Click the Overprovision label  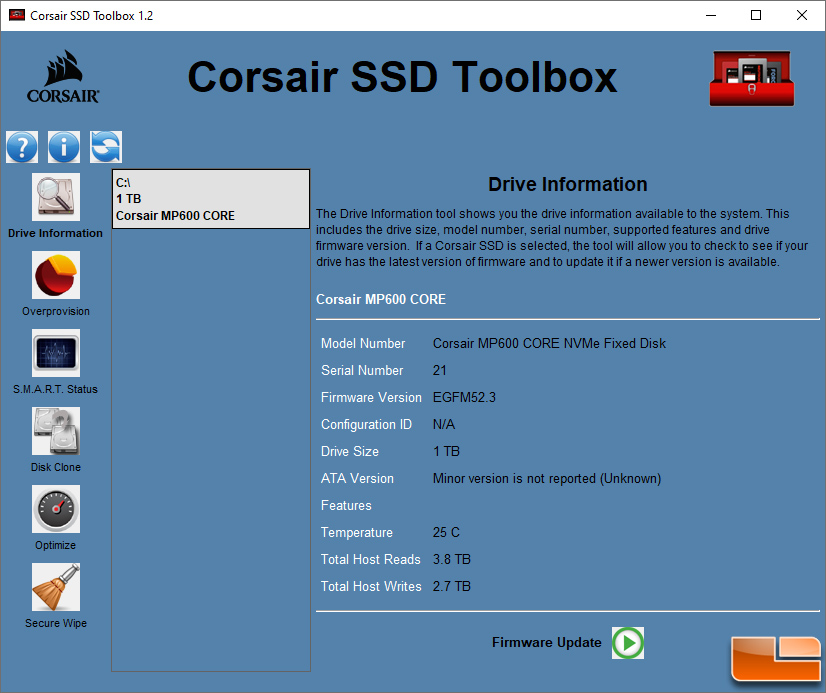[x=56, y=311]
